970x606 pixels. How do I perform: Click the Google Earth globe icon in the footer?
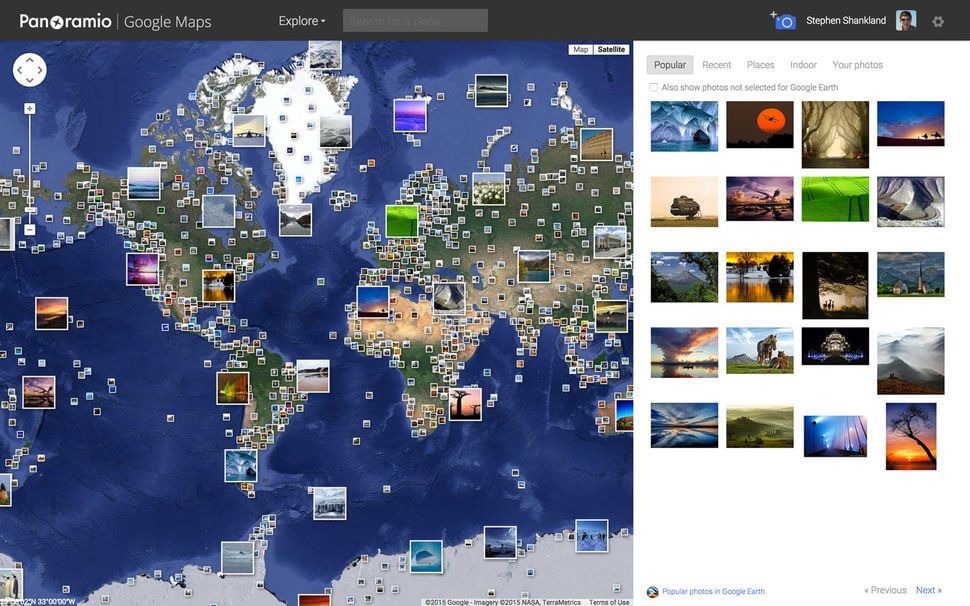click(x=651, y=590)
